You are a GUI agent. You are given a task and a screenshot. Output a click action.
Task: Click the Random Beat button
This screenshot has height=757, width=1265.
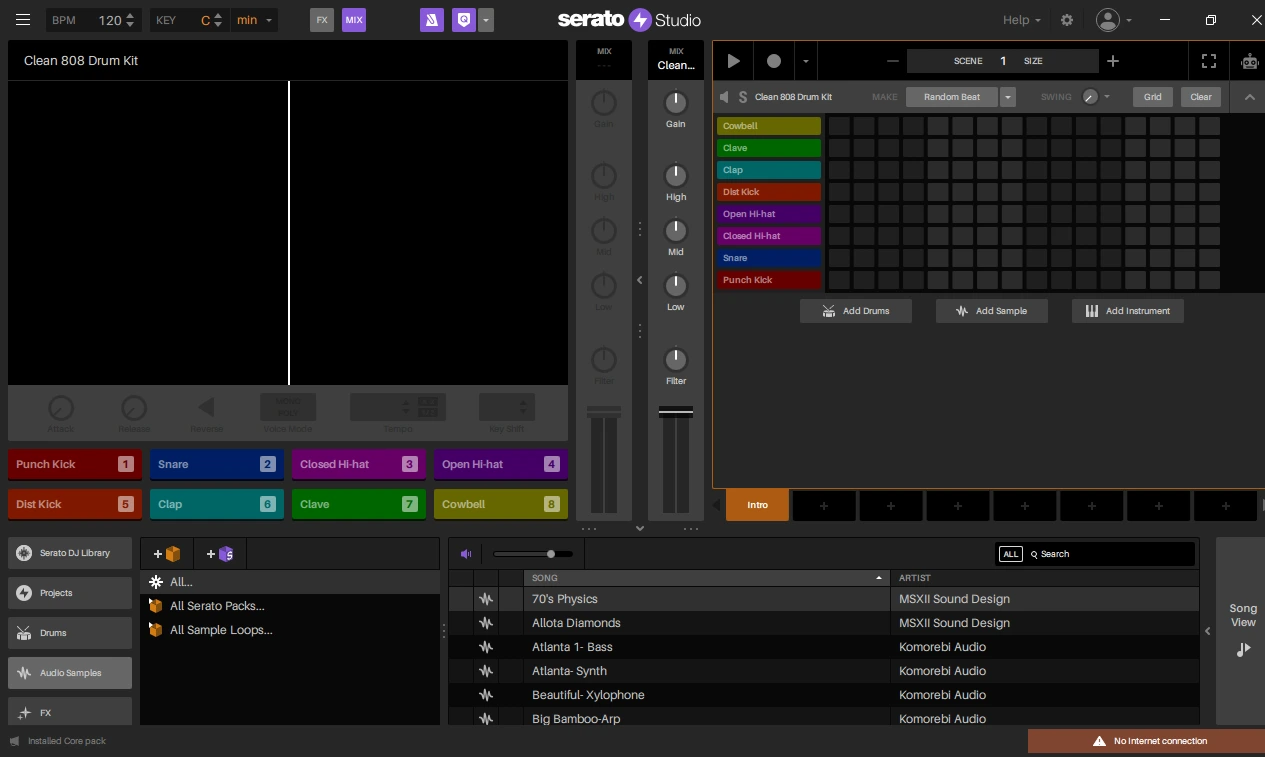[x=951, y=97]
